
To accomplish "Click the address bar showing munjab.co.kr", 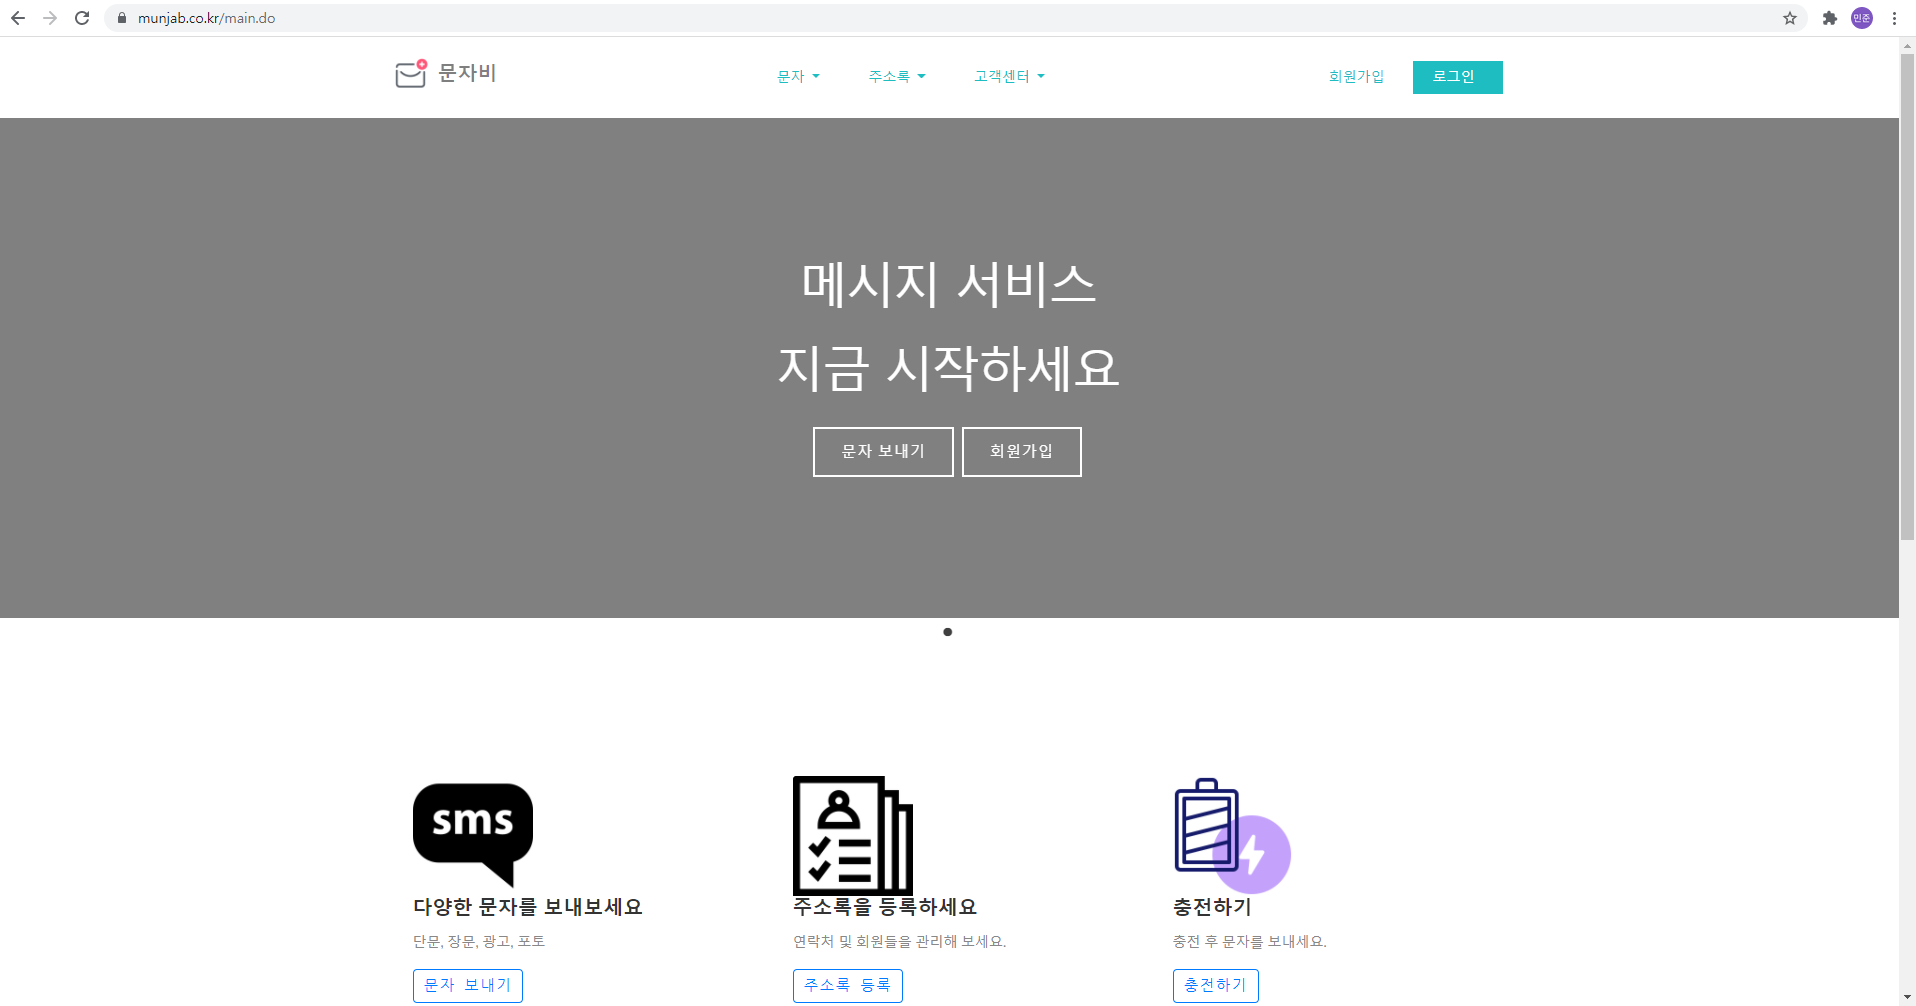I will pyautogui.click(x=900, y=18).
